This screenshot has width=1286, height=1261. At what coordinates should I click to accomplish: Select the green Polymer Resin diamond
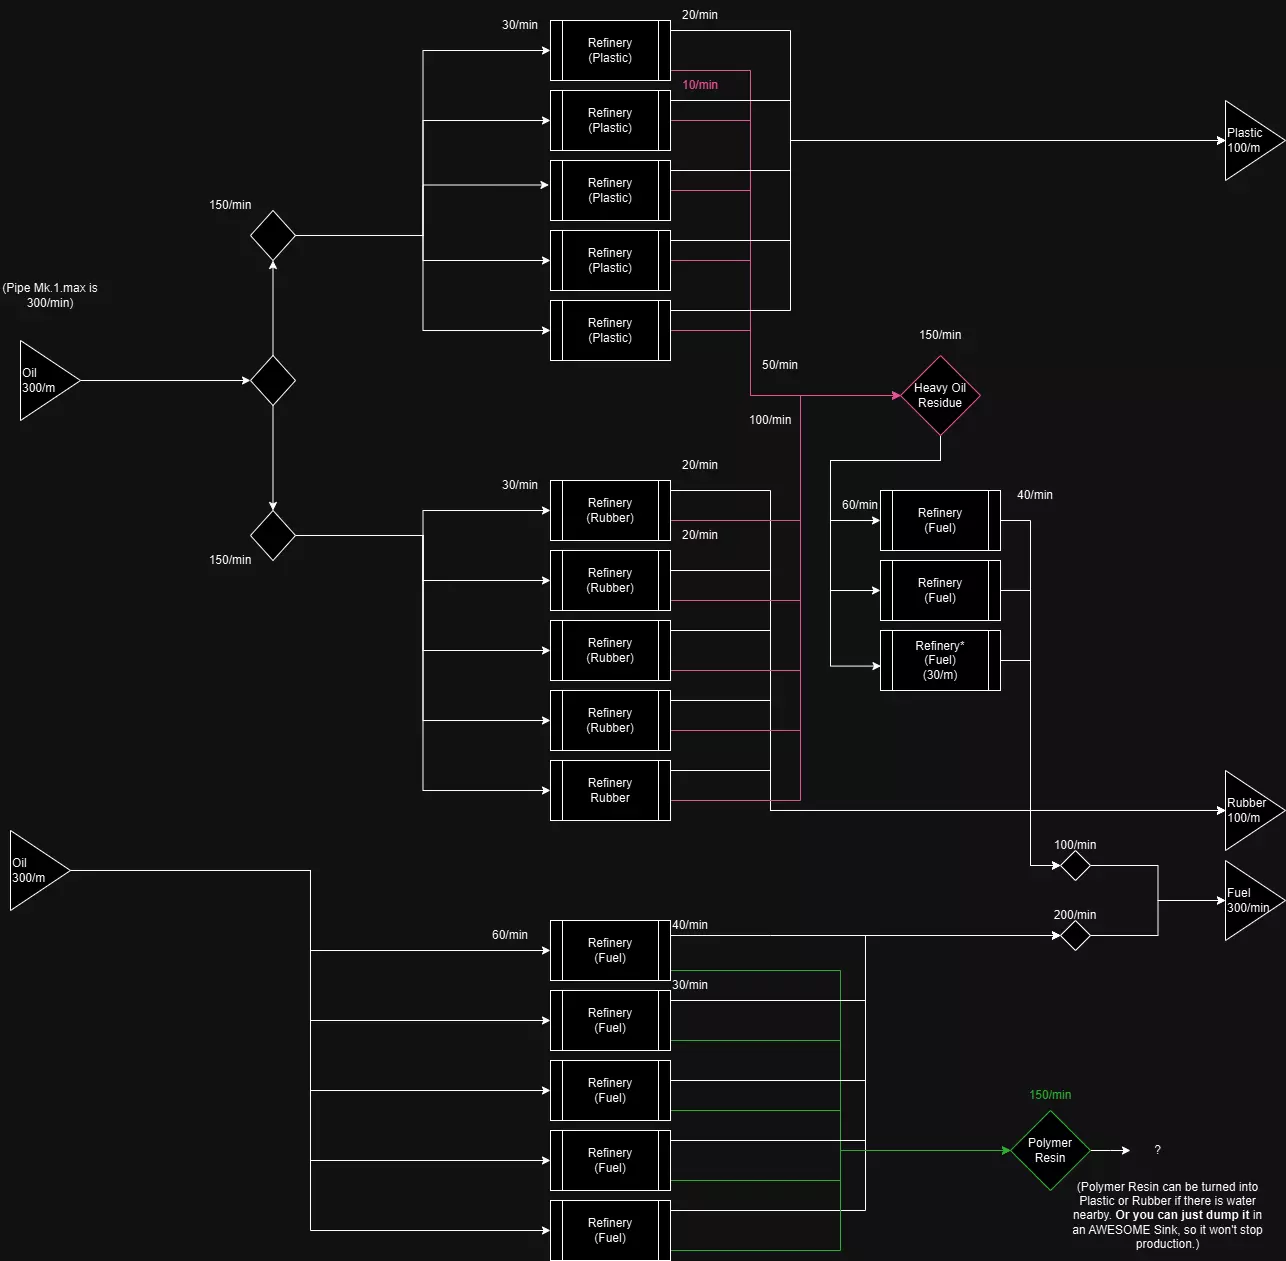[1050, 1150]
